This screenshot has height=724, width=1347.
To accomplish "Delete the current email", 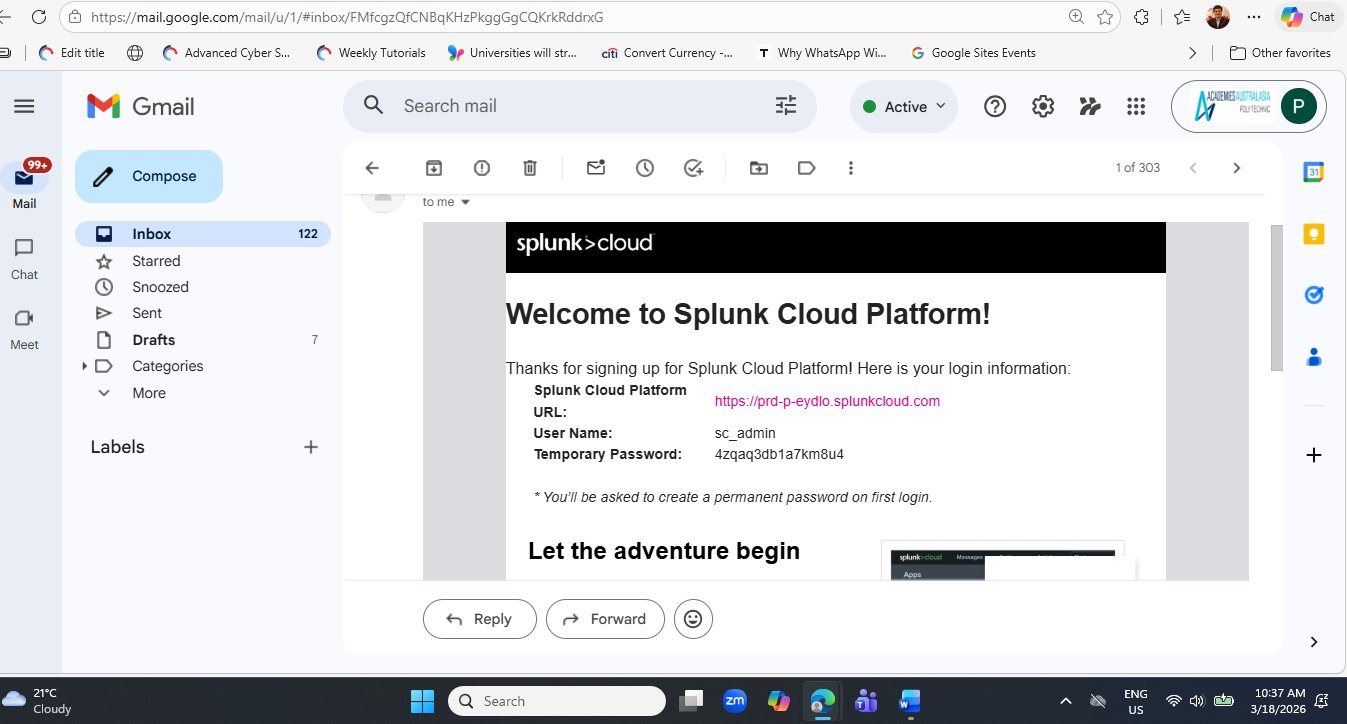I will click(529, 167).
